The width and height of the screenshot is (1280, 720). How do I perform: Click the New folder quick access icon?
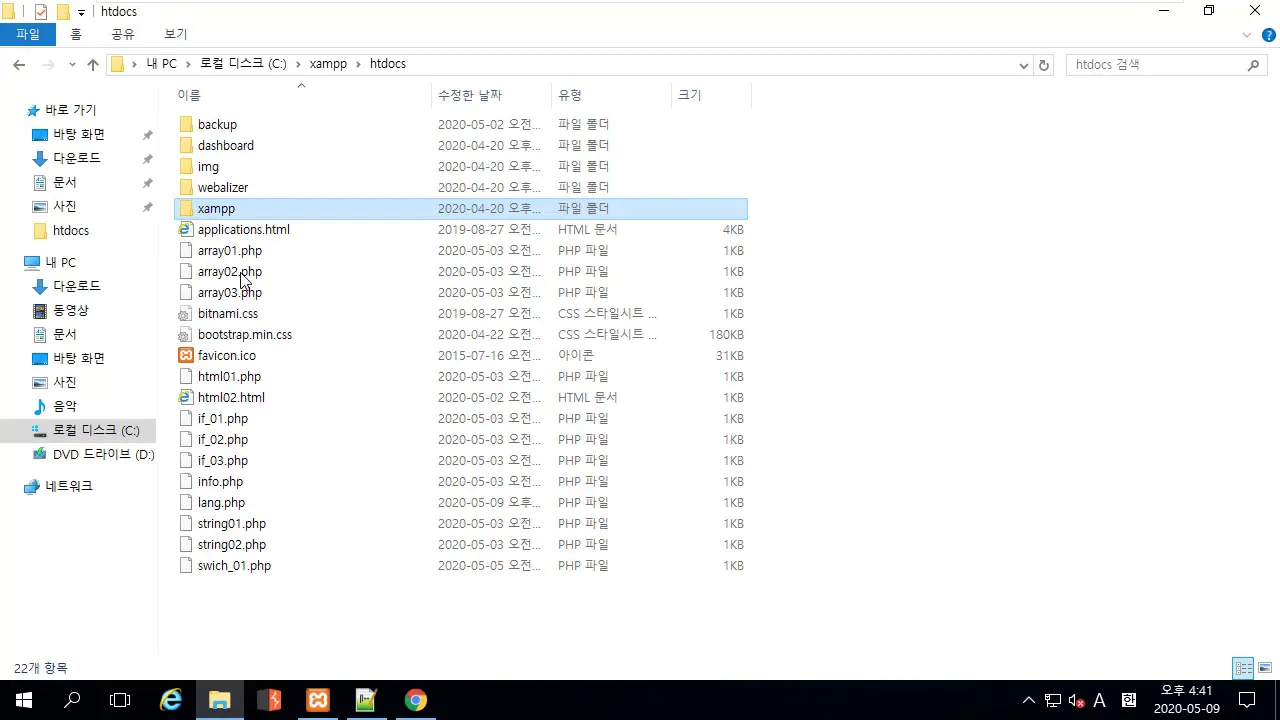[x=63, y=11]
